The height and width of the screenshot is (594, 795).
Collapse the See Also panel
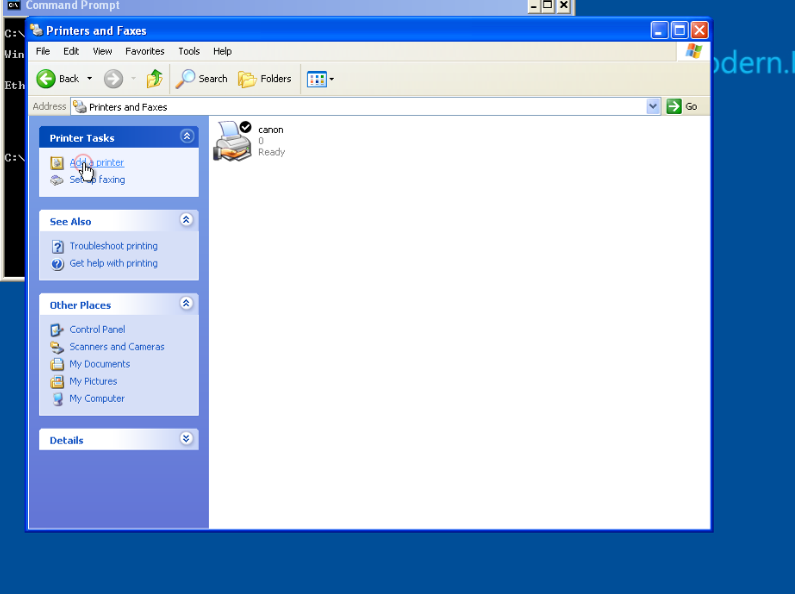pyautogui.click(x=186, y=221)
